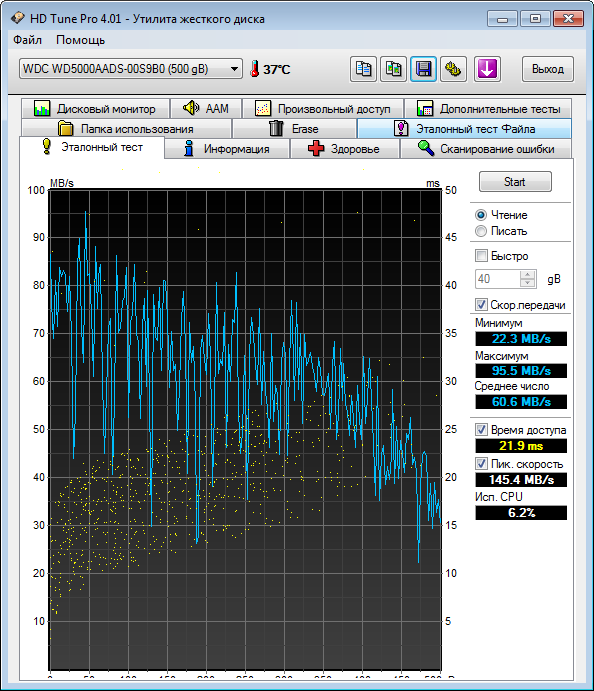Toggle the Скор.передачи checkbox
This screenshot has height=691, width=594.
point(481,305)
